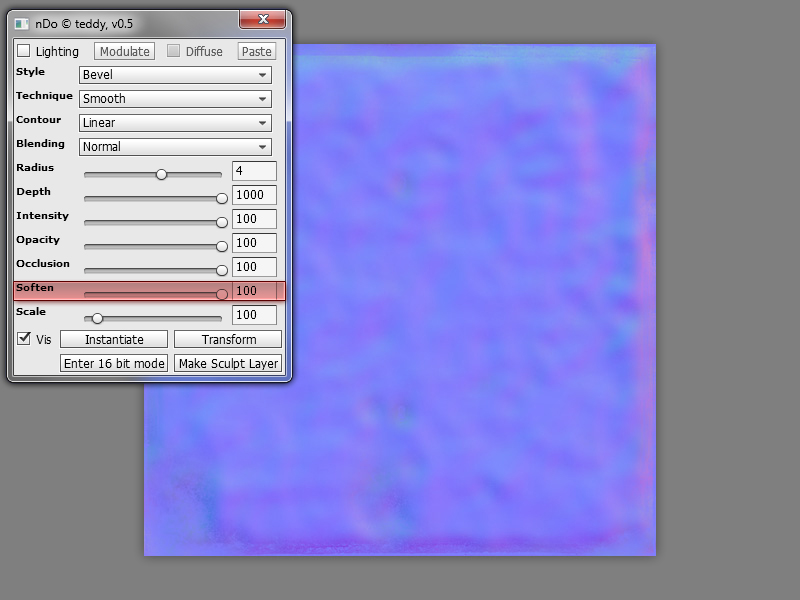Click the Scale slider handle
Image resolution: width=800 pixels, height=600 pixels.
[x=97, y=318]
